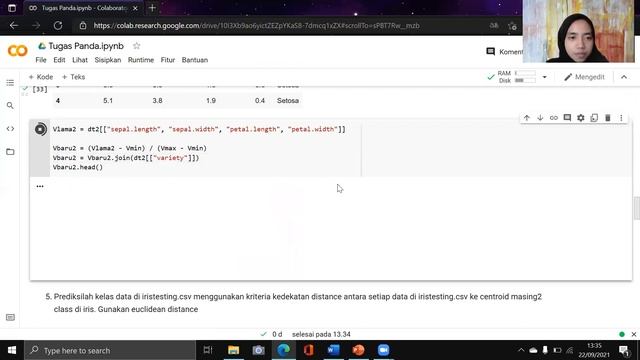Open the Komentar panel
The image size is (640, 360).
click(504, 51)
